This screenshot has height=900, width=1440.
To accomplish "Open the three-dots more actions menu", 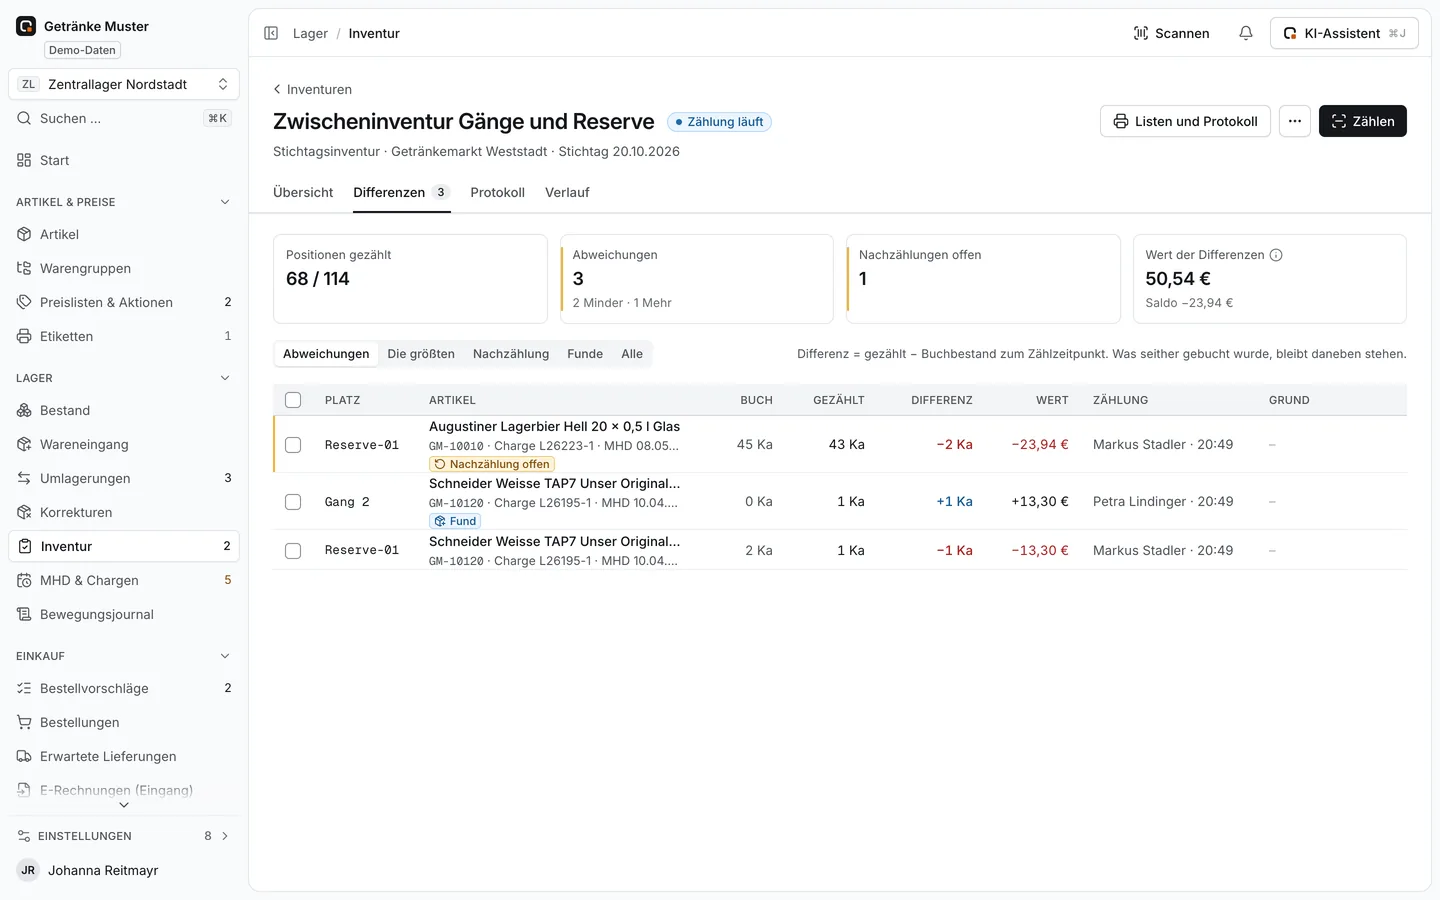I will click(1295, 121).
